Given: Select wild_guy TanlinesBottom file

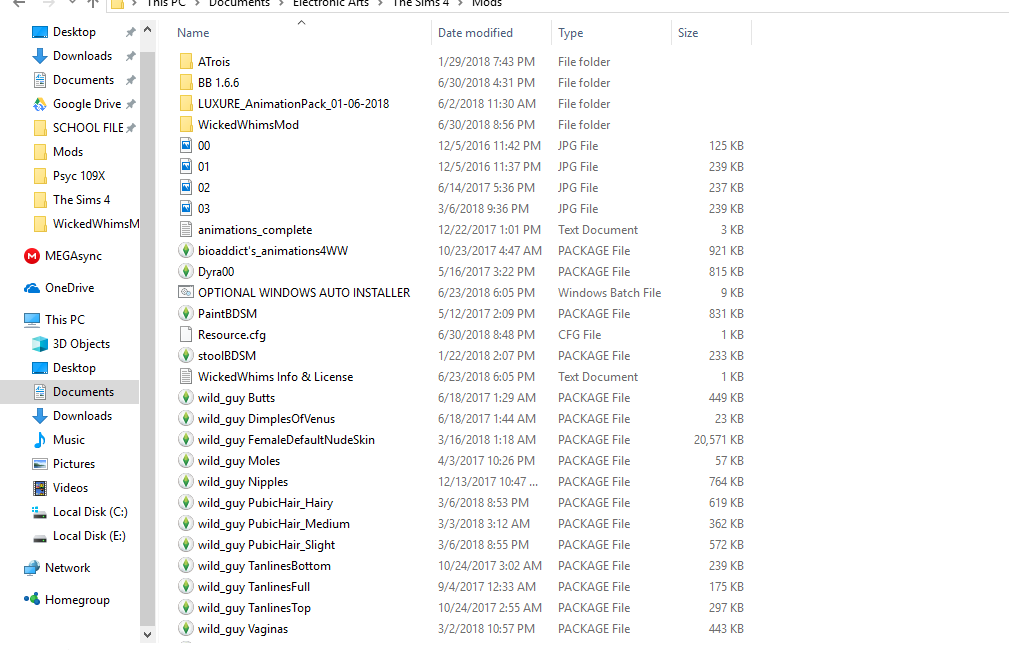Looking at the screenshot, I should 264,566.
